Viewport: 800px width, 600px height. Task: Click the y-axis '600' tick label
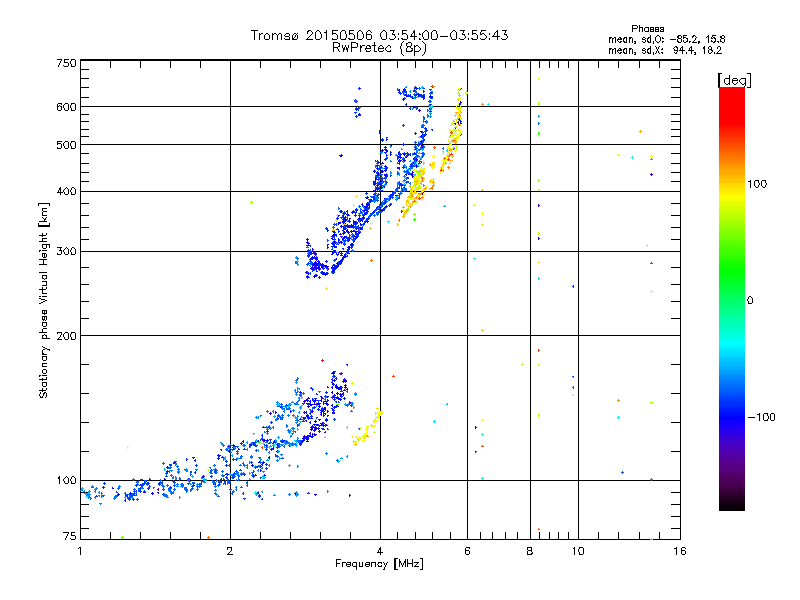coord(66,107)
